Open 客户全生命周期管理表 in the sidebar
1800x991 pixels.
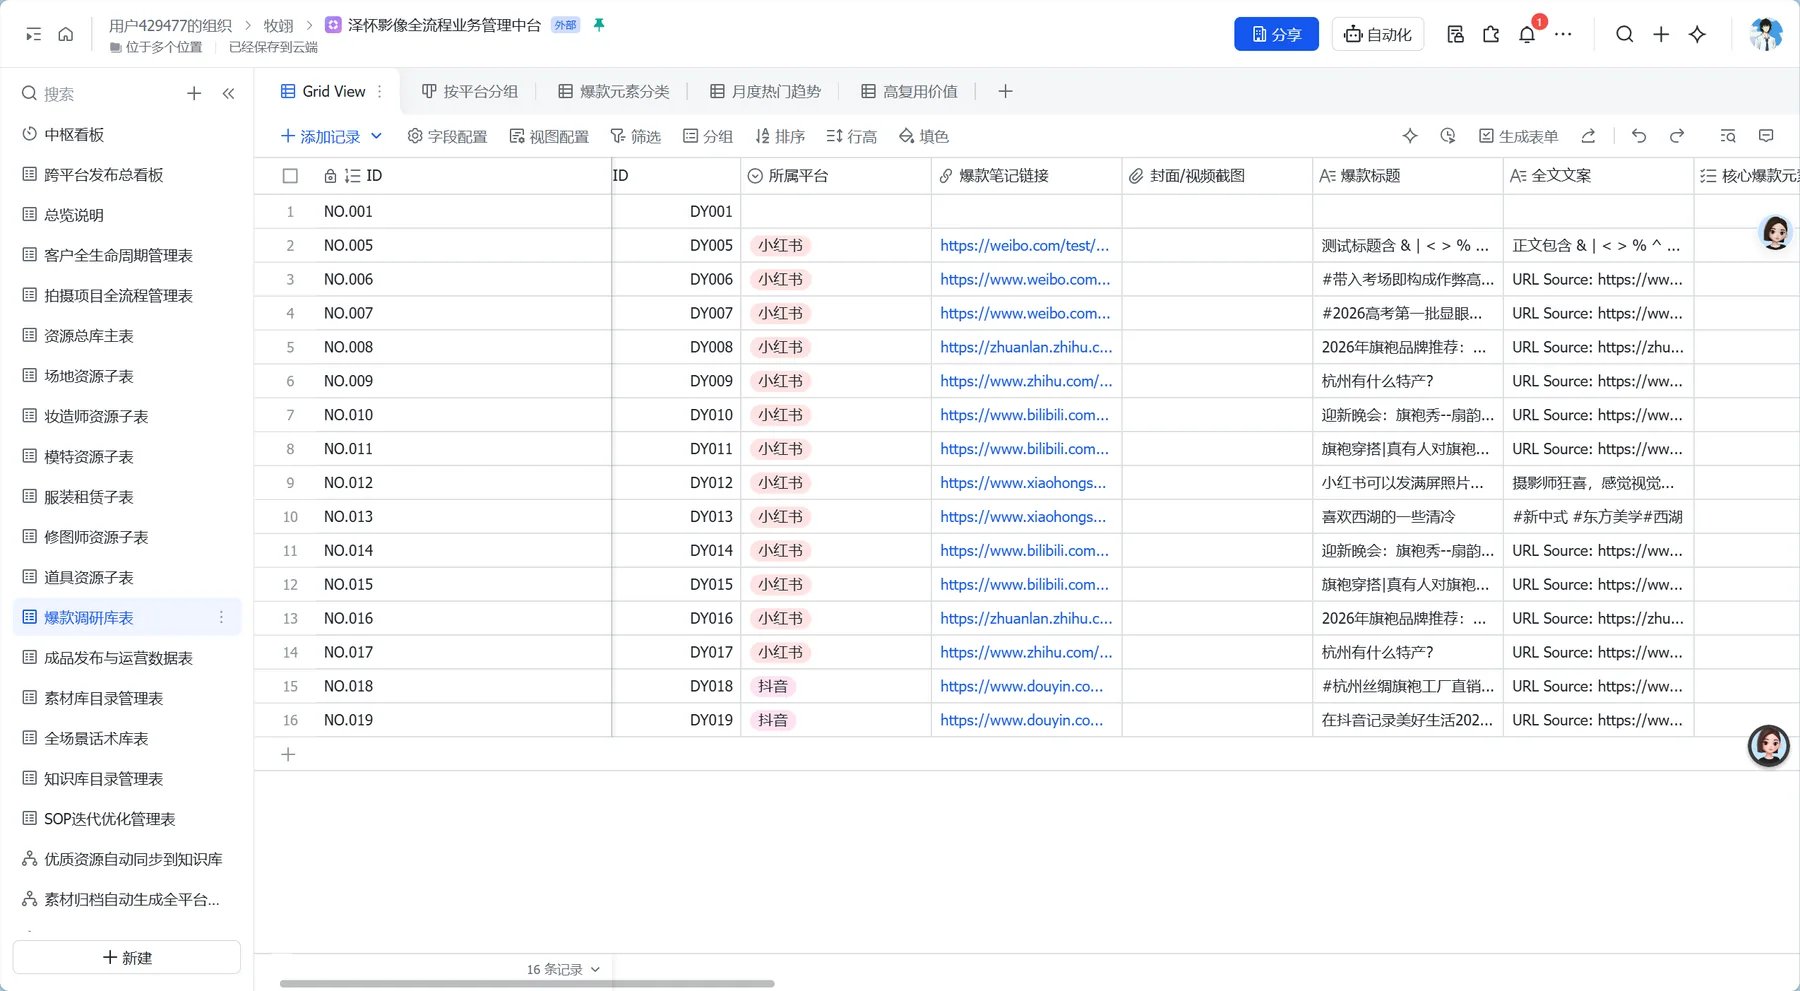pos(128,255)
